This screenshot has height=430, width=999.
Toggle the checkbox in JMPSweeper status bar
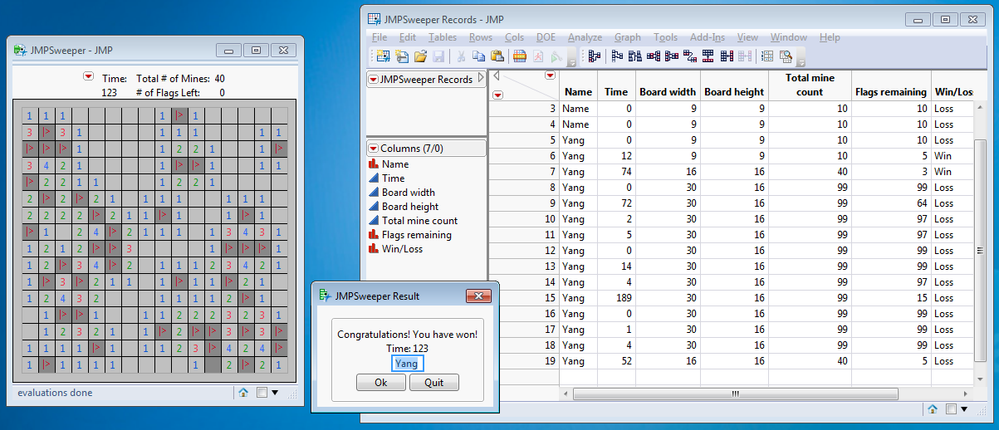pyautogui.click(x=261, y=393)
